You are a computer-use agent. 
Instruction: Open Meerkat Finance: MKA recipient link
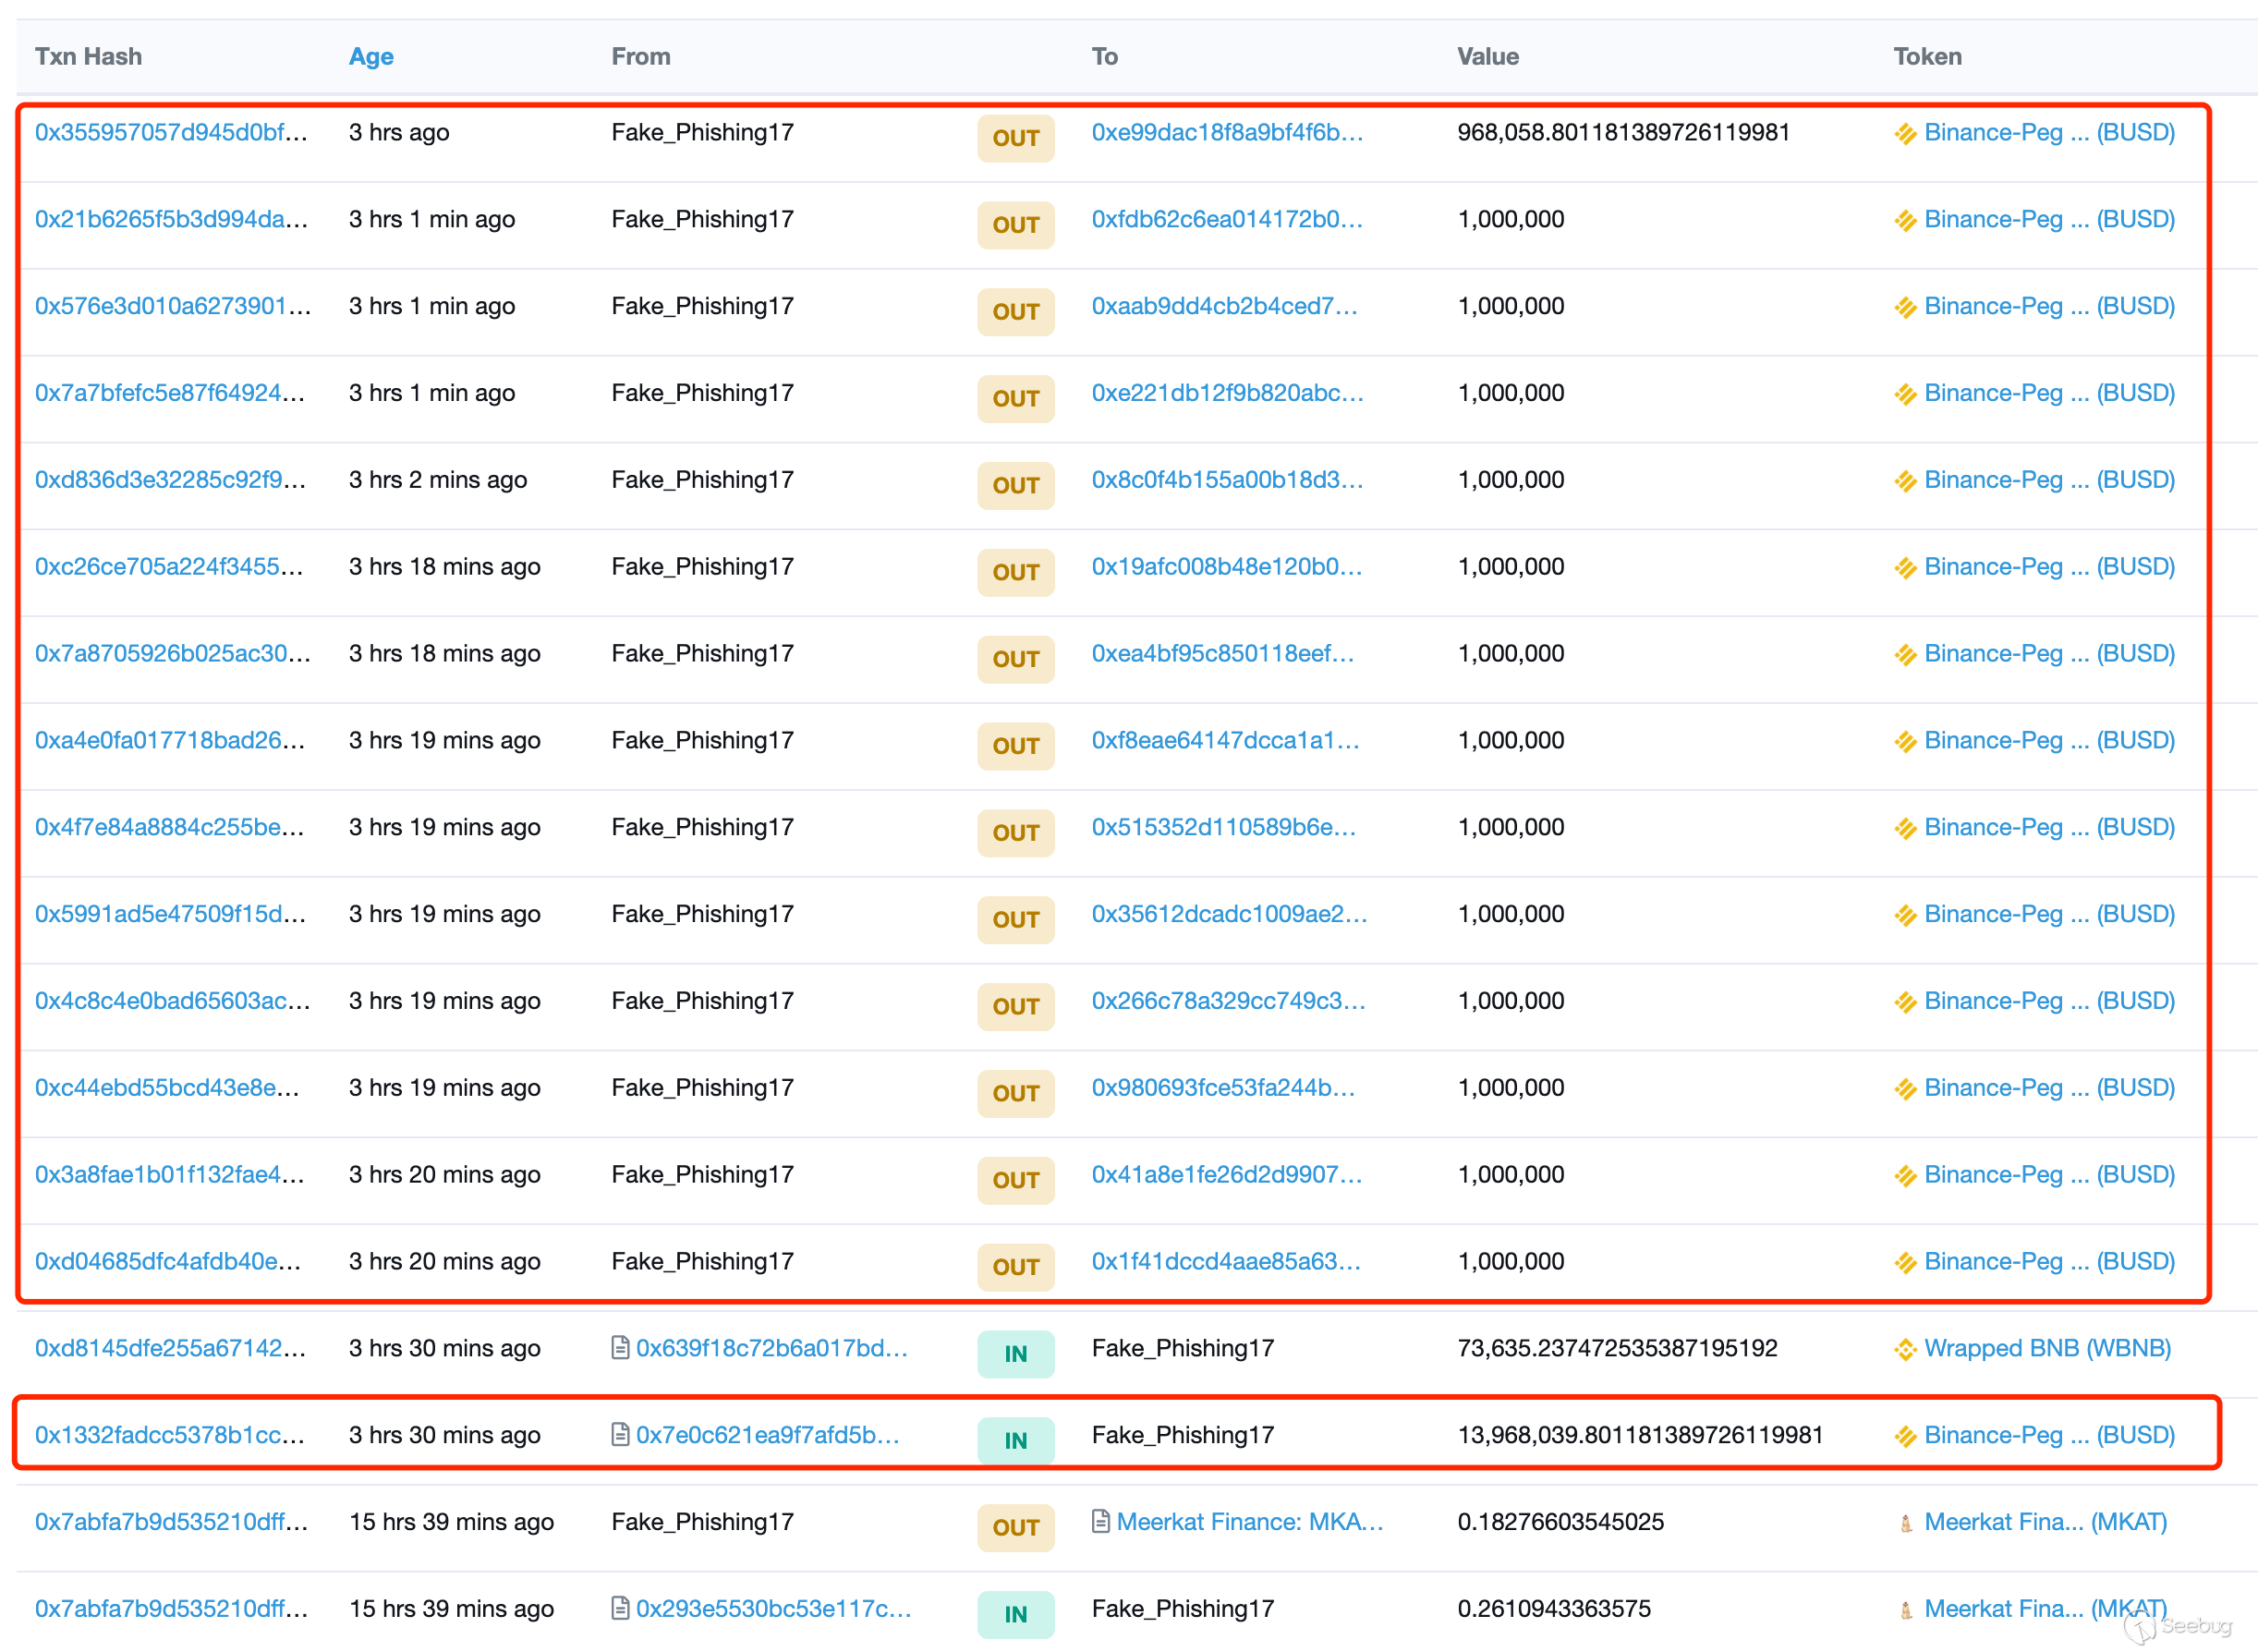click(x=1249, y=1522)
